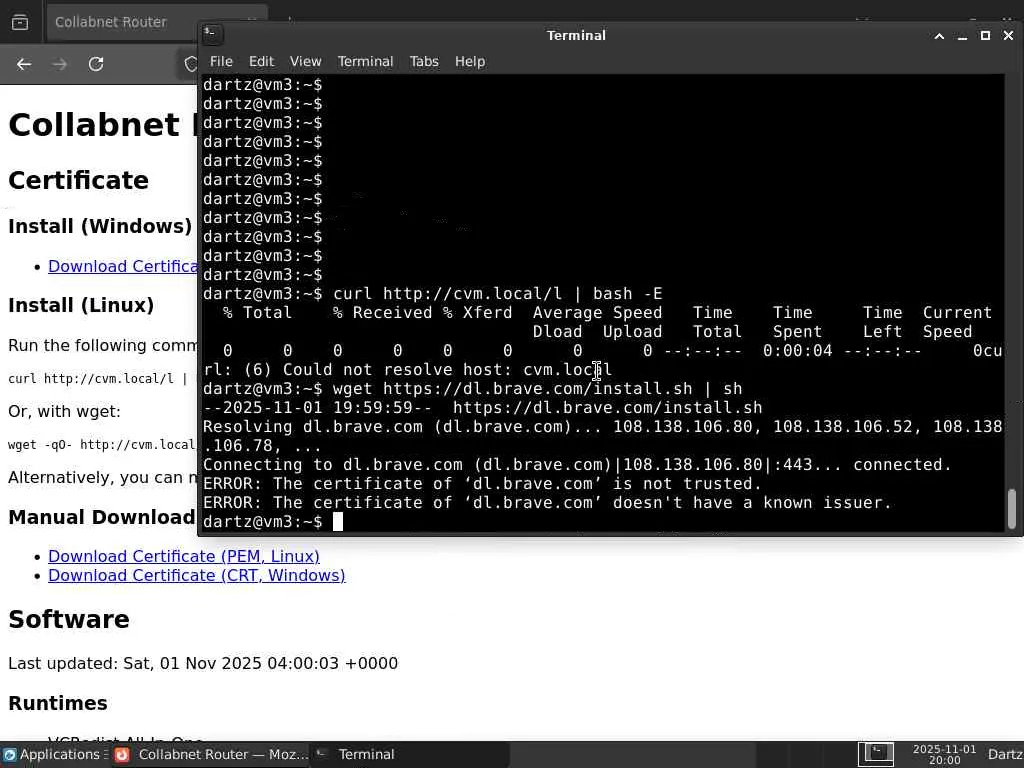This screenshot has width=1024, height=768.
Task: Click the workspace switcher icon in the taskbar
Action: pyautogui.click(x=875, y=754)
